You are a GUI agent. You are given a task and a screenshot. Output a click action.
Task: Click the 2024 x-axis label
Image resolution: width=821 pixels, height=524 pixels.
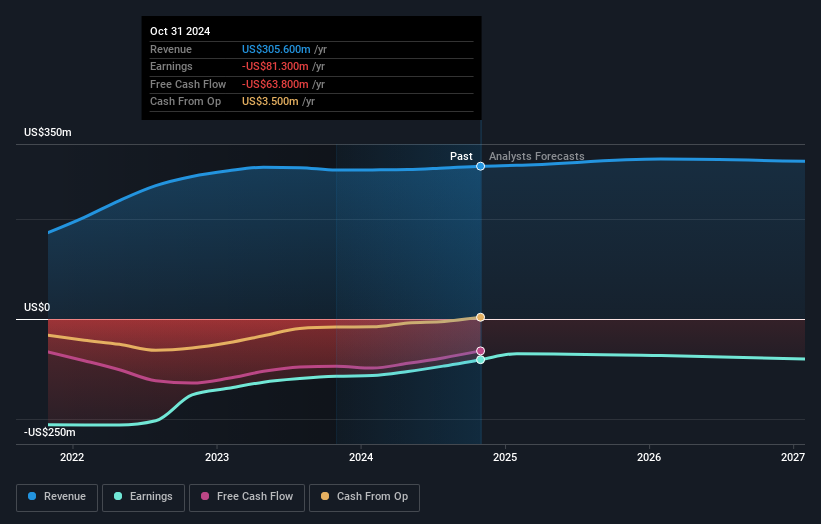(361, 457)
